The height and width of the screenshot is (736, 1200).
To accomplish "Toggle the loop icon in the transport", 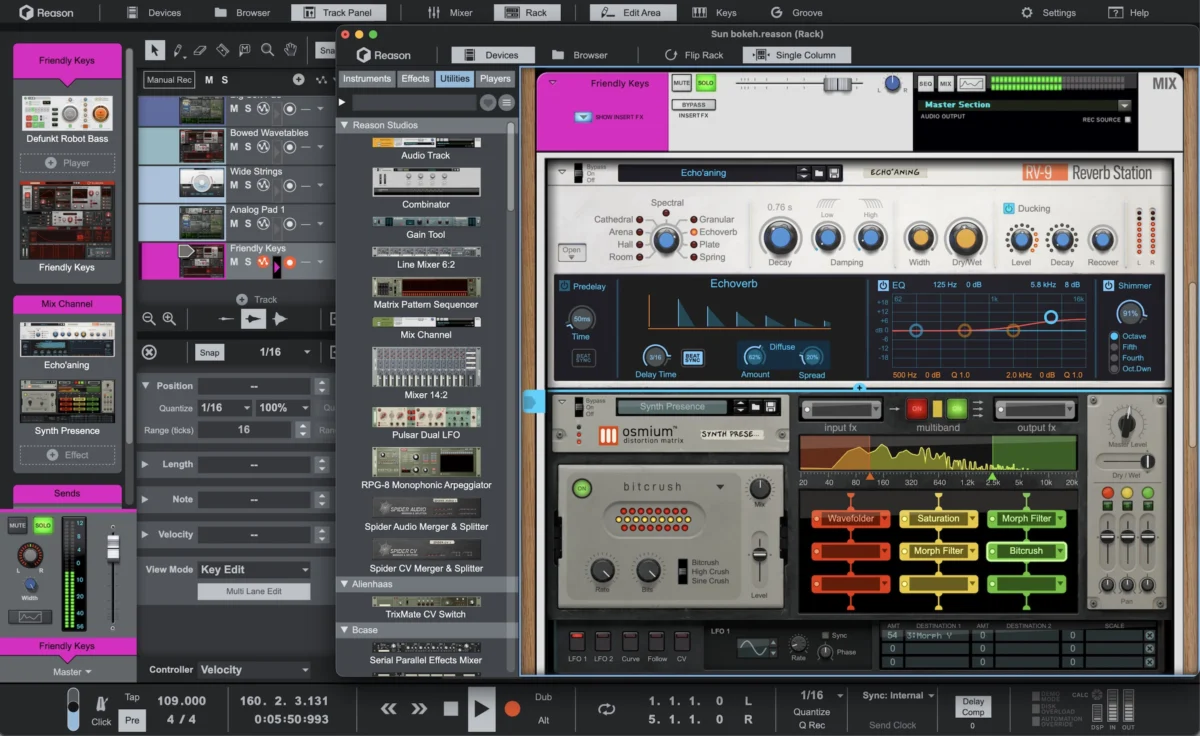I will coord(606,709).
